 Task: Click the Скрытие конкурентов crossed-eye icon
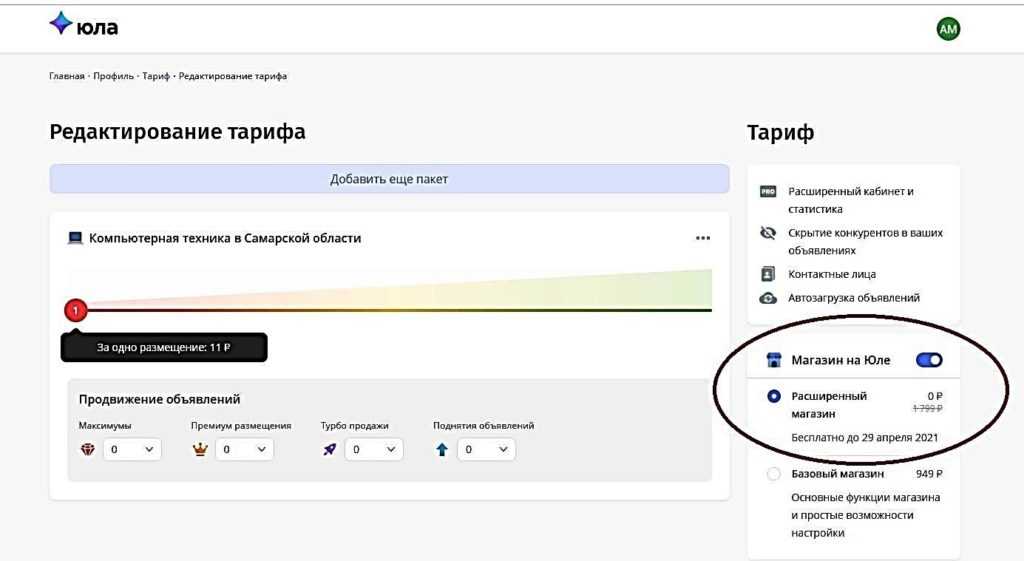[x=768, y=233]
